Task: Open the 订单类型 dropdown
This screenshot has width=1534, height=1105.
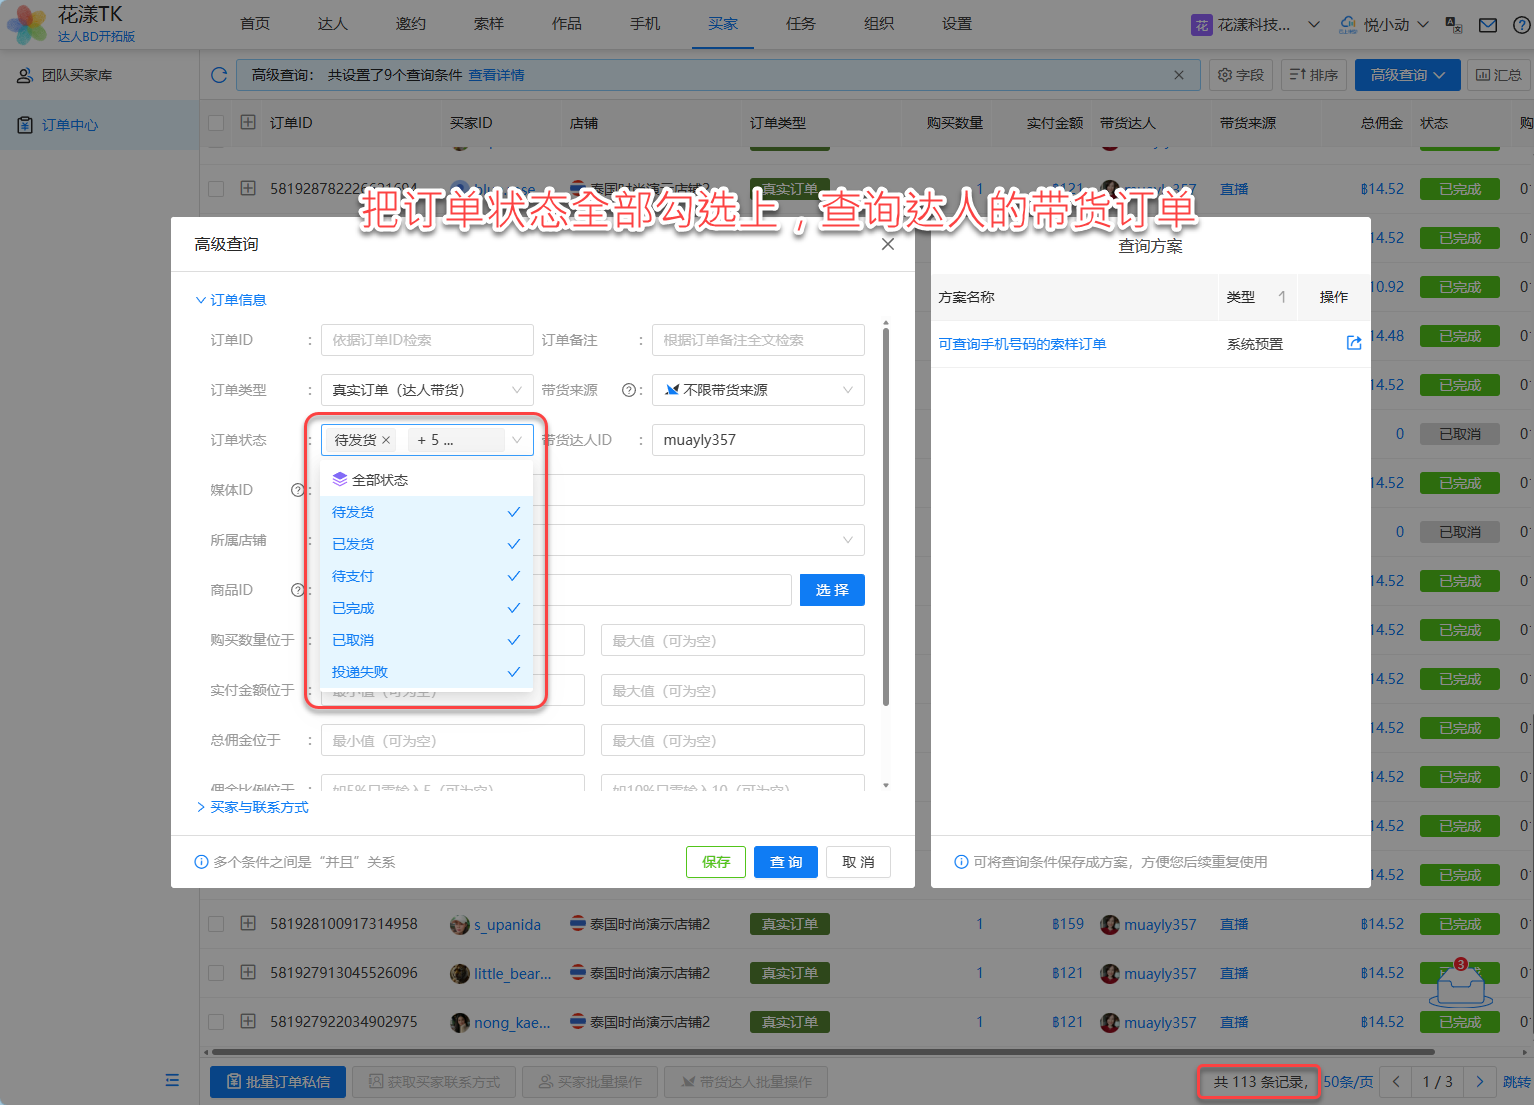Action: (x=427, y=390)
